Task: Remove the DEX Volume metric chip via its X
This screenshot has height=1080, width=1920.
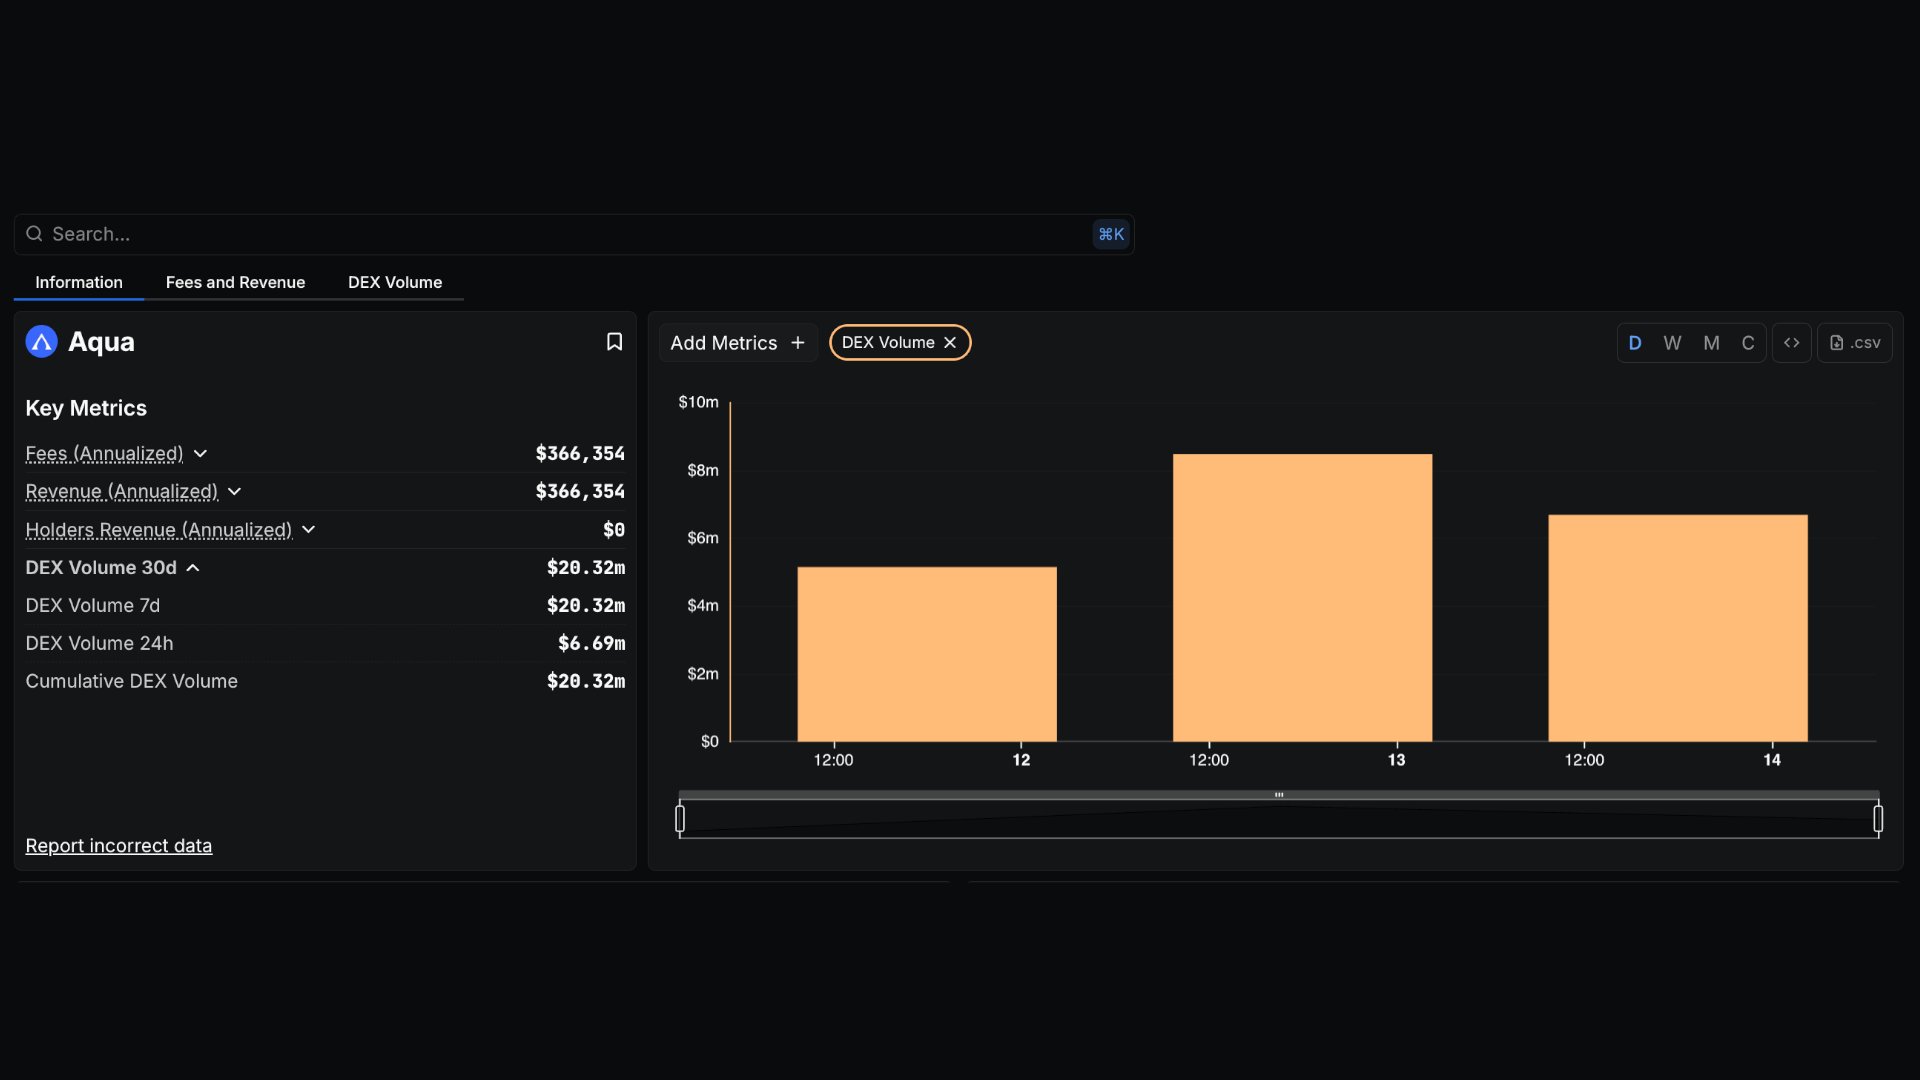Action: click(948, 342)
